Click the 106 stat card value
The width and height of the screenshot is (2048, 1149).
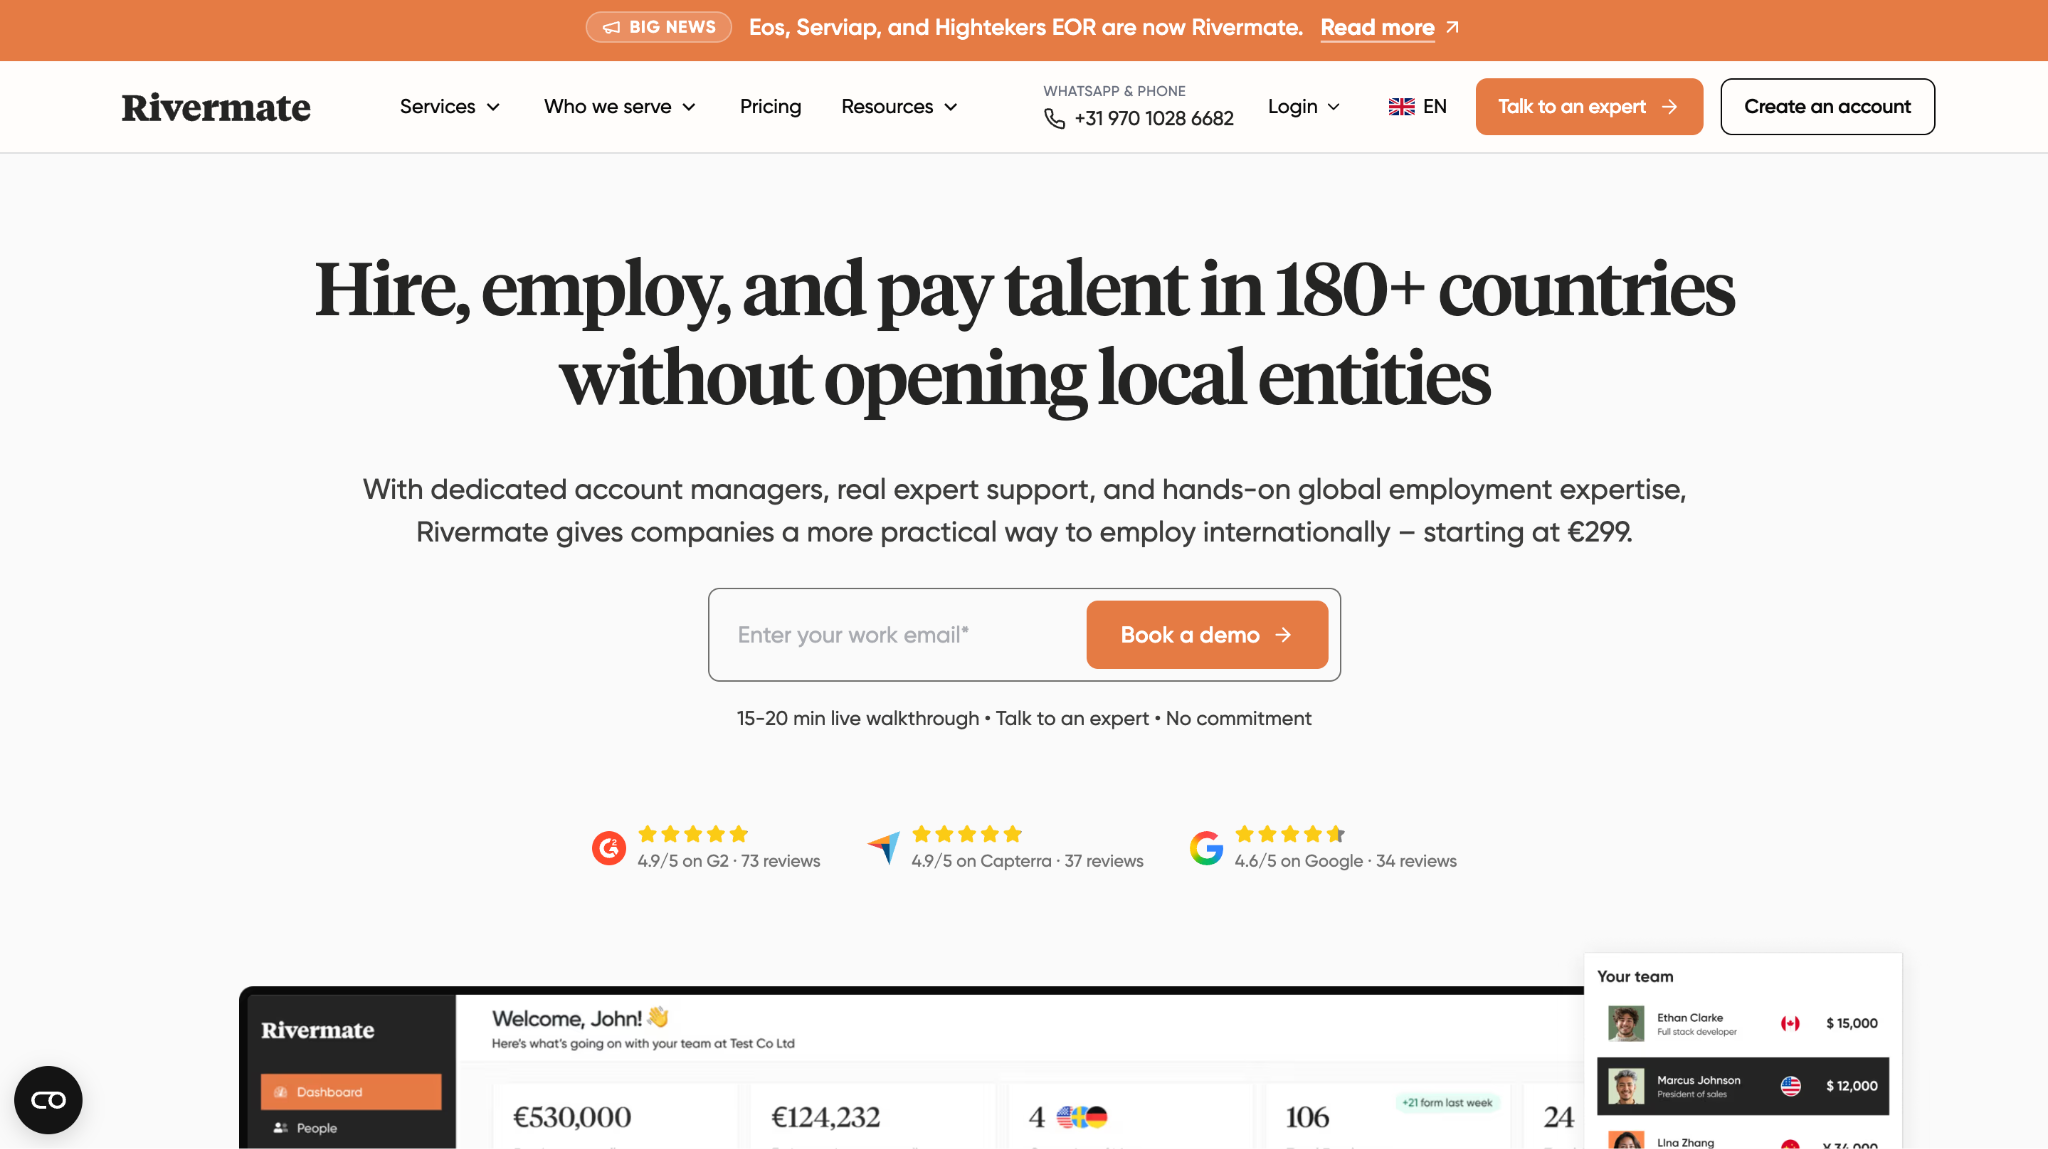click(1307, 1117)
